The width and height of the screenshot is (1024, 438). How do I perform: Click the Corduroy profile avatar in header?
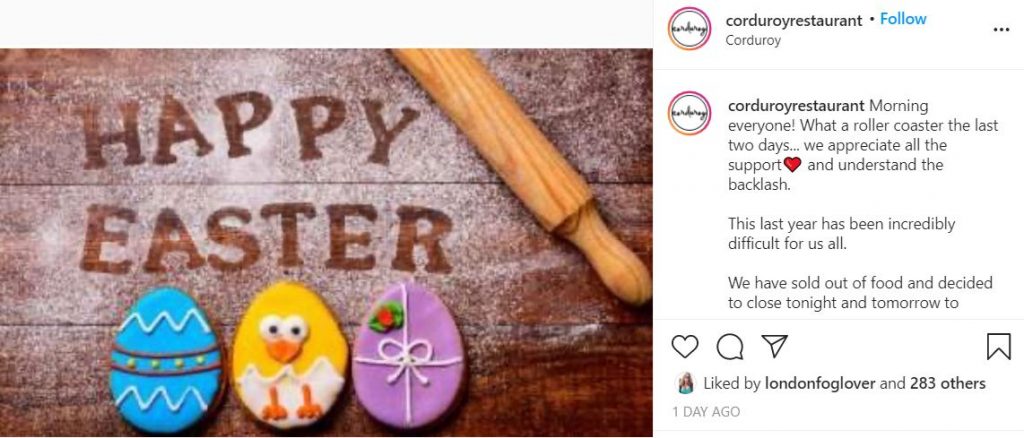point(690,30)
